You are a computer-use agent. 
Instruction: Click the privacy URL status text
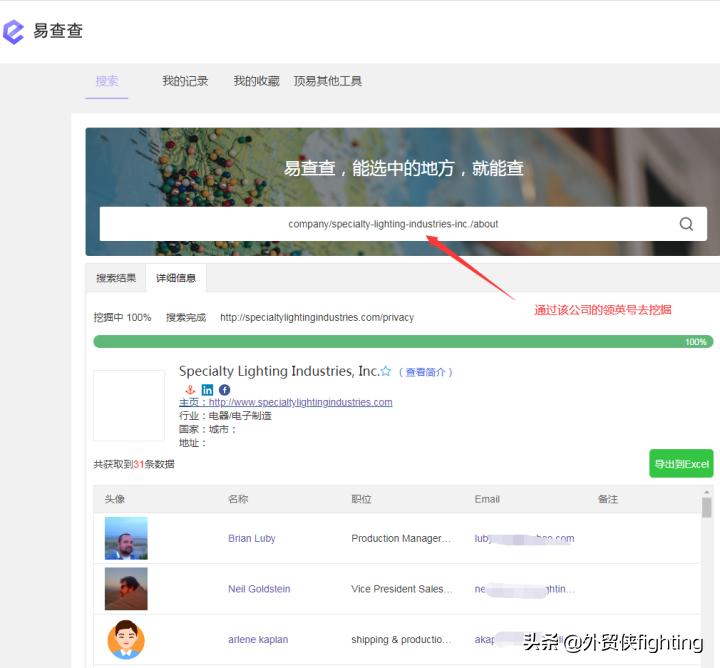point(317,317)
